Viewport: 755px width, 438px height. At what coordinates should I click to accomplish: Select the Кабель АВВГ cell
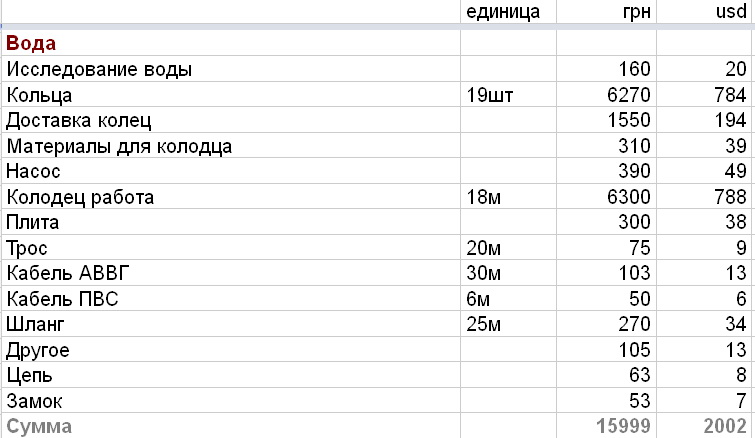click(231, 273)
